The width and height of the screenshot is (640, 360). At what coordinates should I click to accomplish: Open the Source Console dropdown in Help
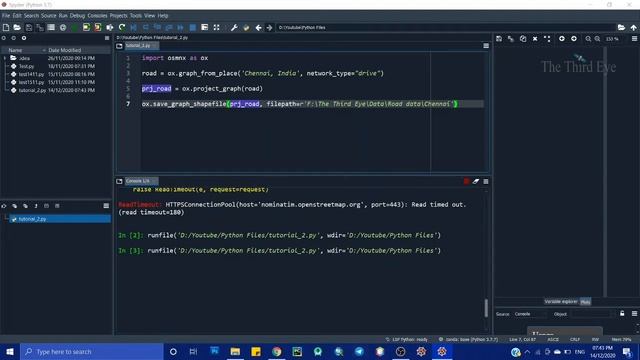click(x=530, y=314)
